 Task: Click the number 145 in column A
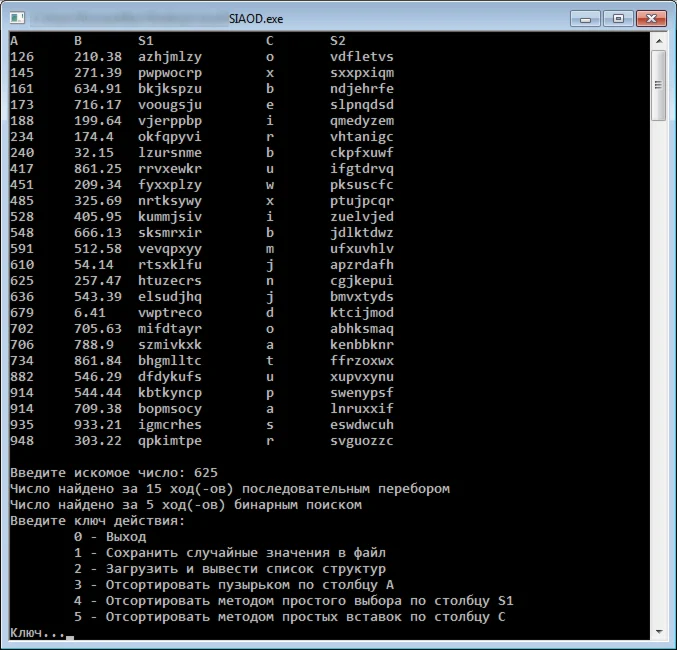[22, 73]
